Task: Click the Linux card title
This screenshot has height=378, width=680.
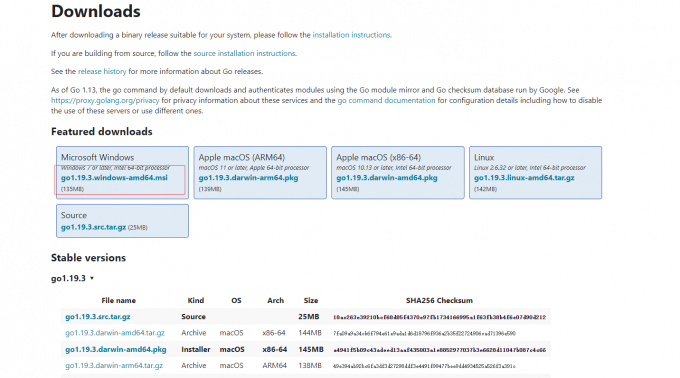Action: [484, 157]
